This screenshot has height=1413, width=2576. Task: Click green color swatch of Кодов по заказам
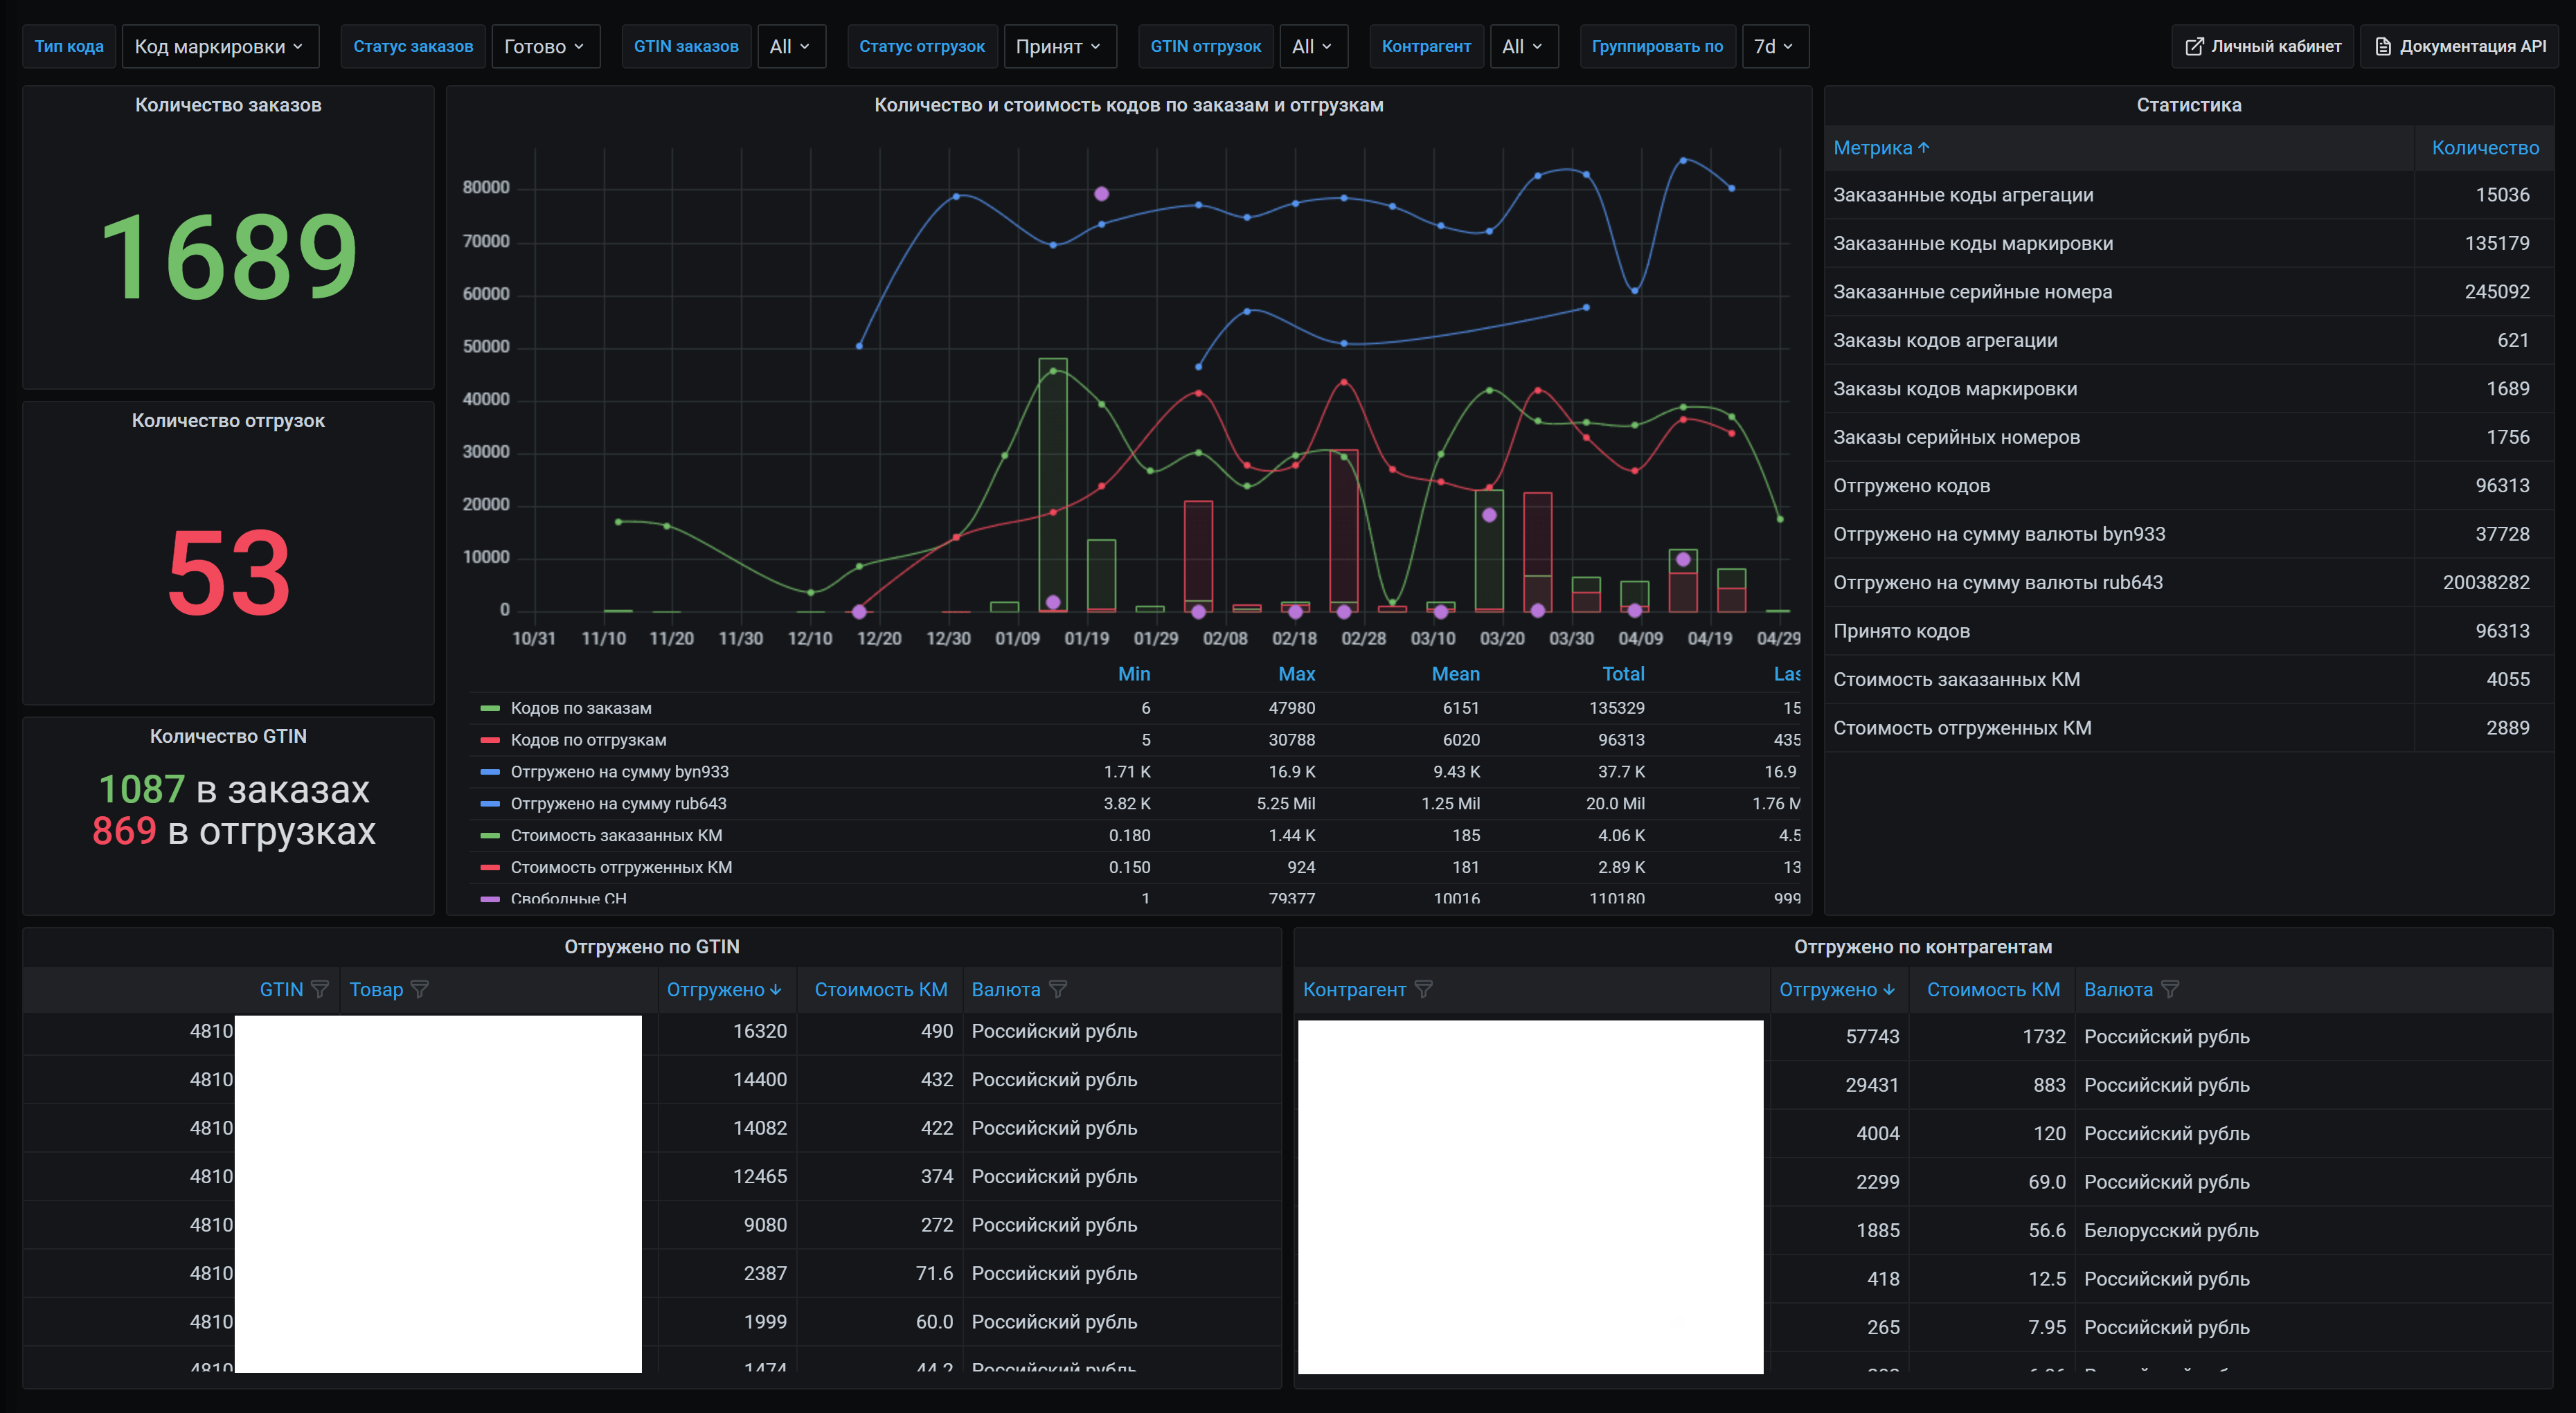coord(490,708)
